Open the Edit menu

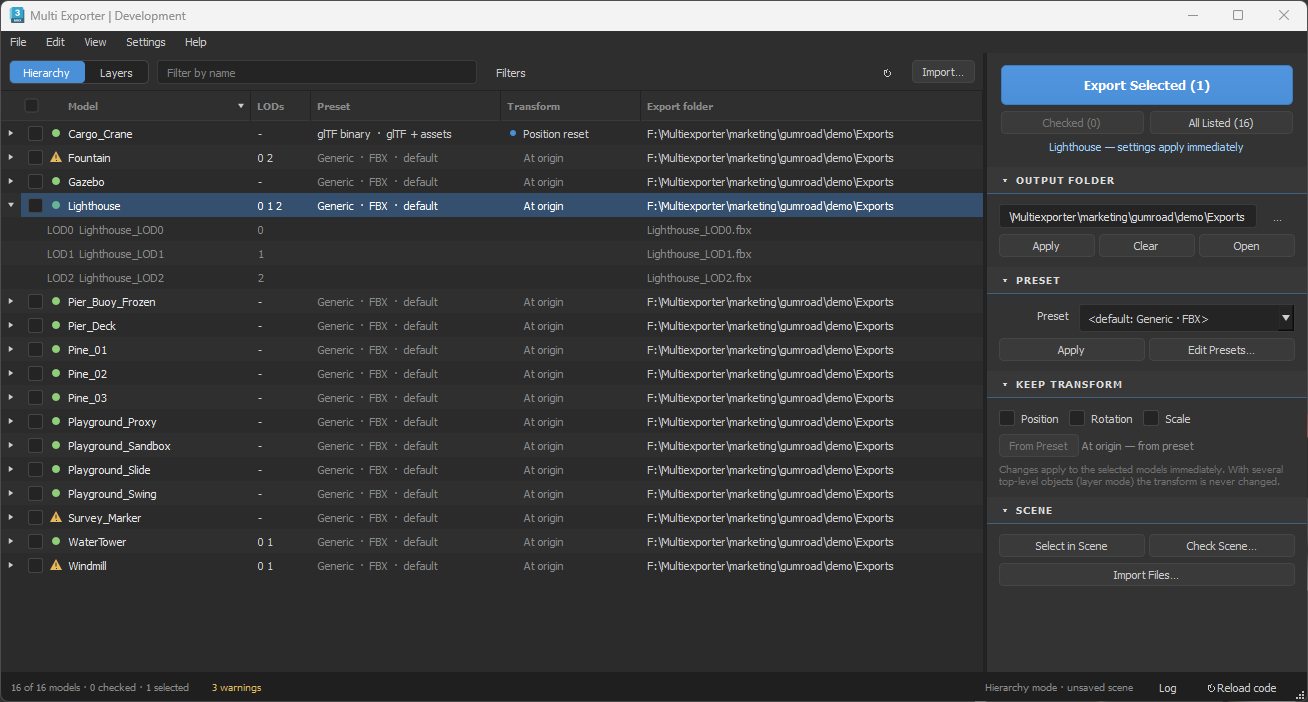55,42
